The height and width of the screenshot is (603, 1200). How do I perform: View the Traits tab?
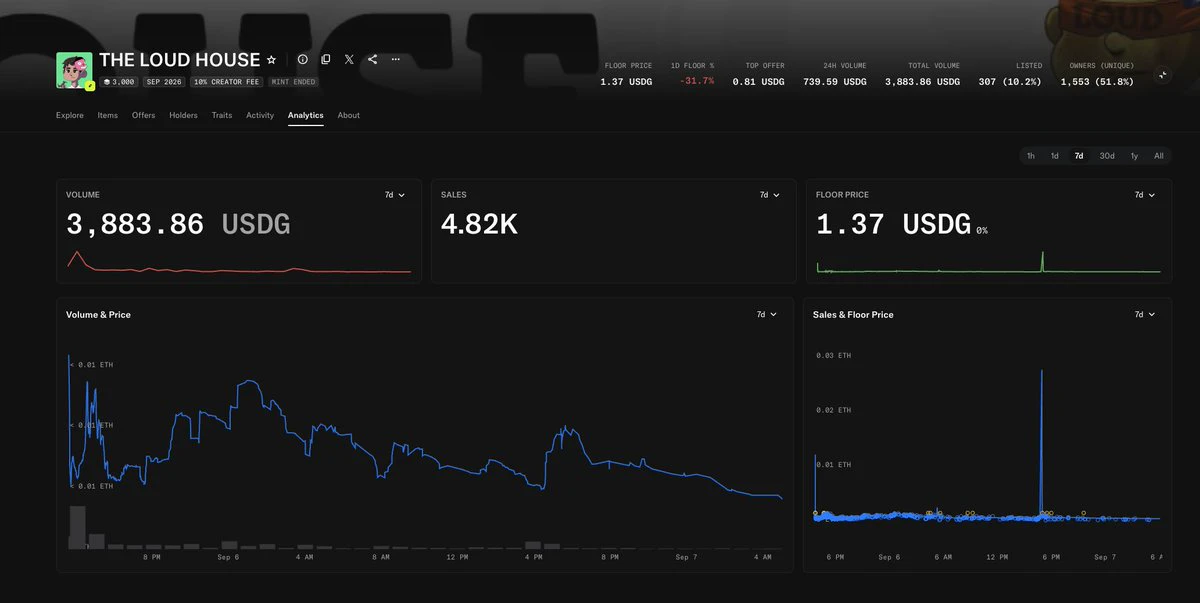(x=222, y=115)
